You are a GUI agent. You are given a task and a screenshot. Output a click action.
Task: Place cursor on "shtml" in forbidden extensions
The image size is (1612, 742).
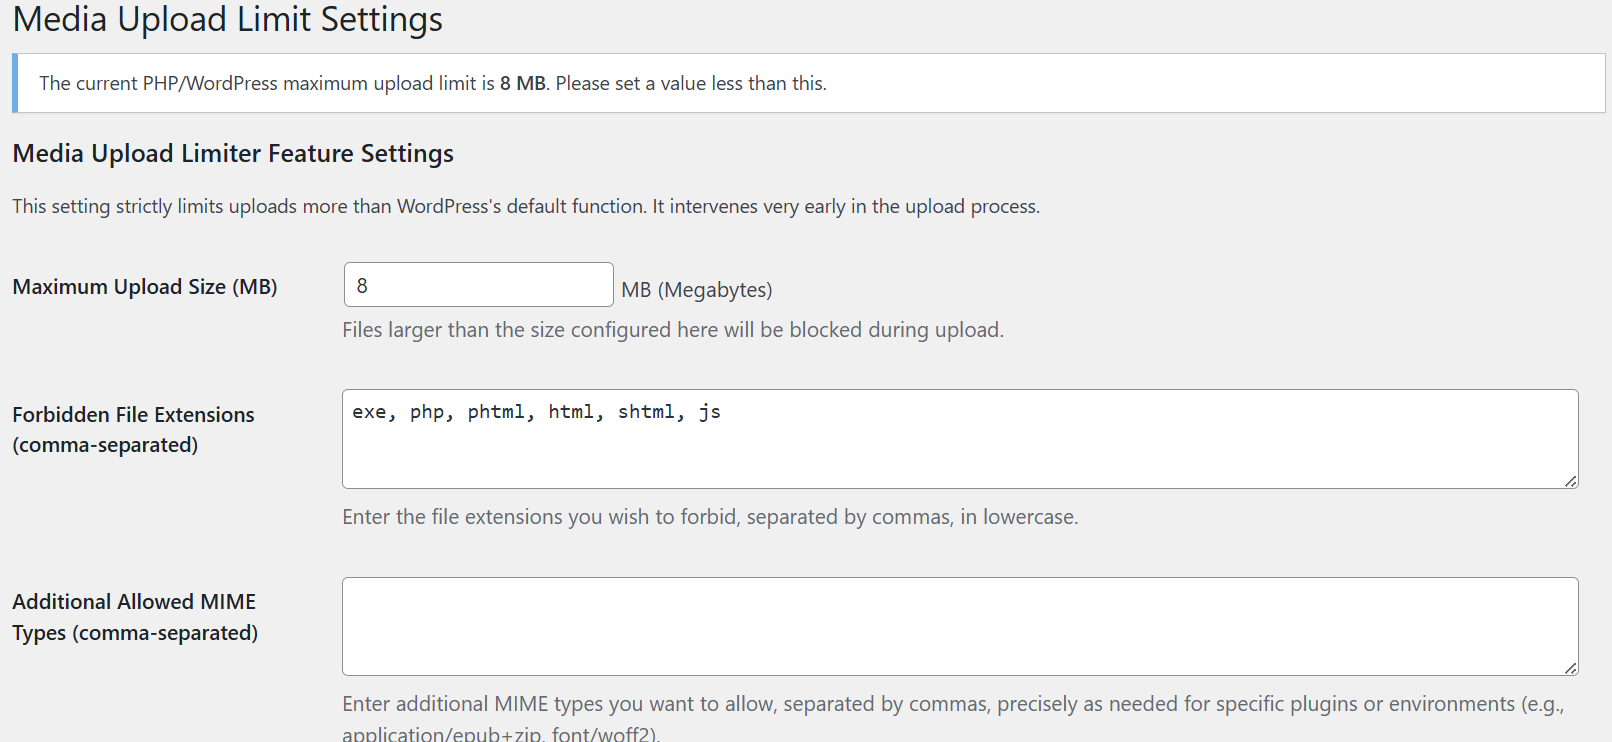(646, 412)
